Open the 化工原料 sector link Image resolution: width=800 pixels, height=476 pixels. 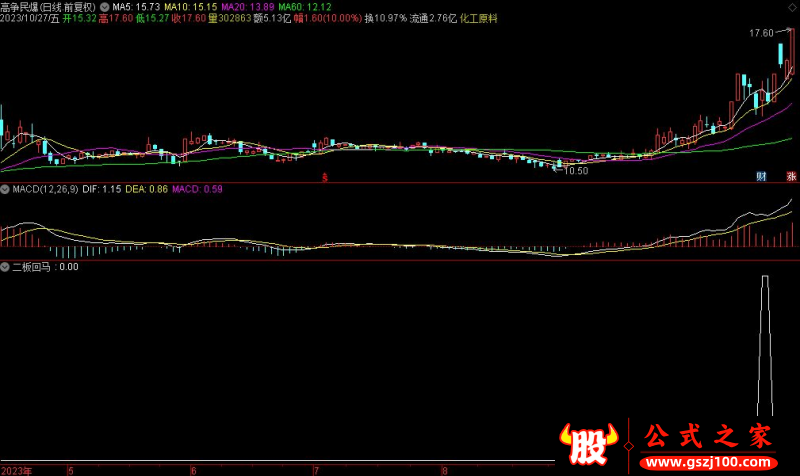479,18
